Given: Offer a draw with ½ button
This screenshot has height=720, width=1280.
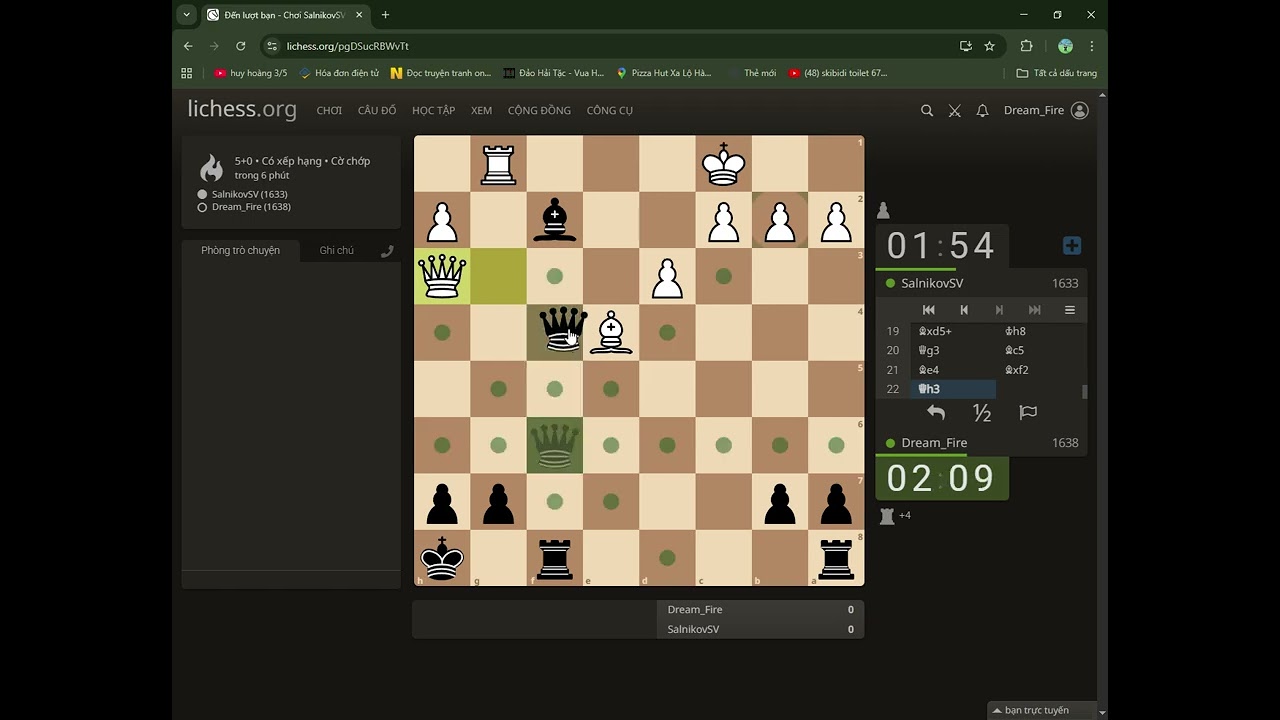Looking at the screenshot, I should pyautogui.click(x=982, y=413).
